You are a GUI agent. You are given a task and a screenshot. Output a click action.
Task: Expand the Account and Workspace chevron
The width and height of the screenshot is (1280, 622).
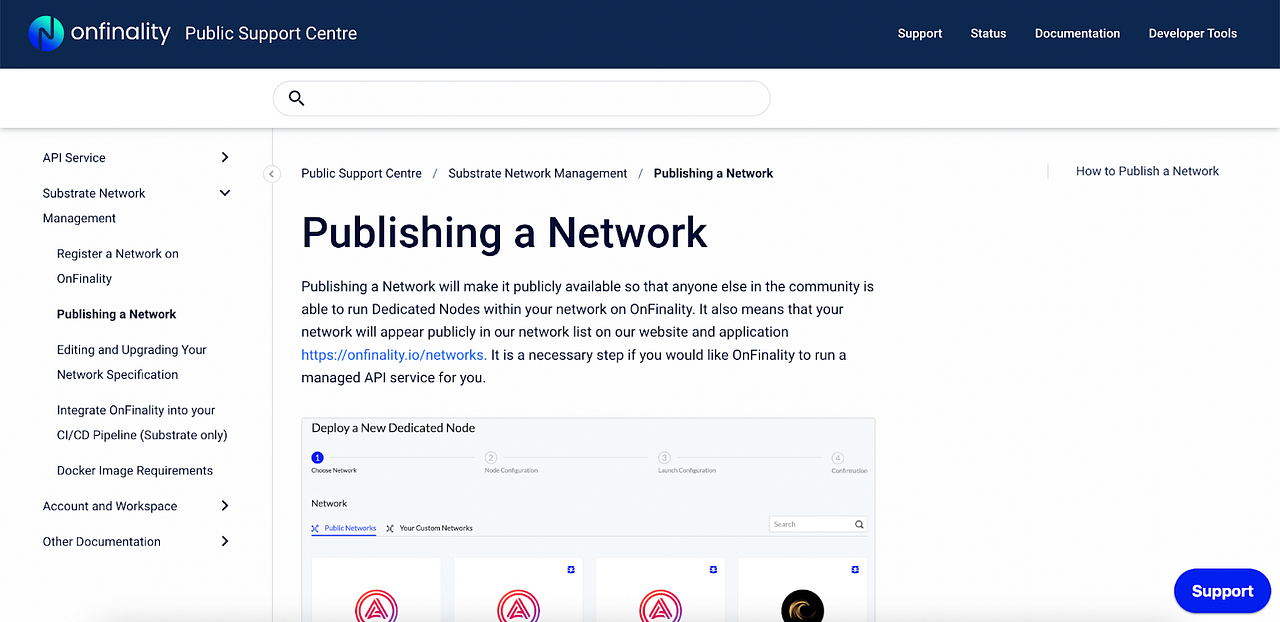[x=225, y=506]
